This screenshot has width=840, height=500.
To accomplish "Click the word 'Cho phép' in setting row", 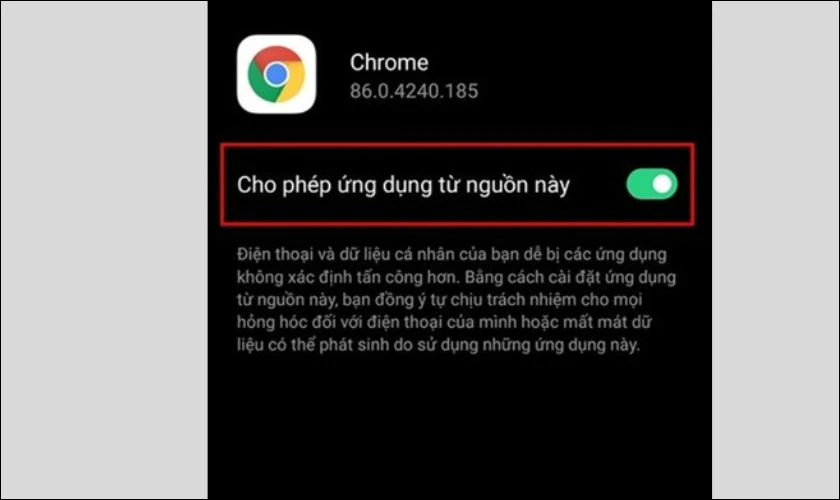I will tap(283, 185).
